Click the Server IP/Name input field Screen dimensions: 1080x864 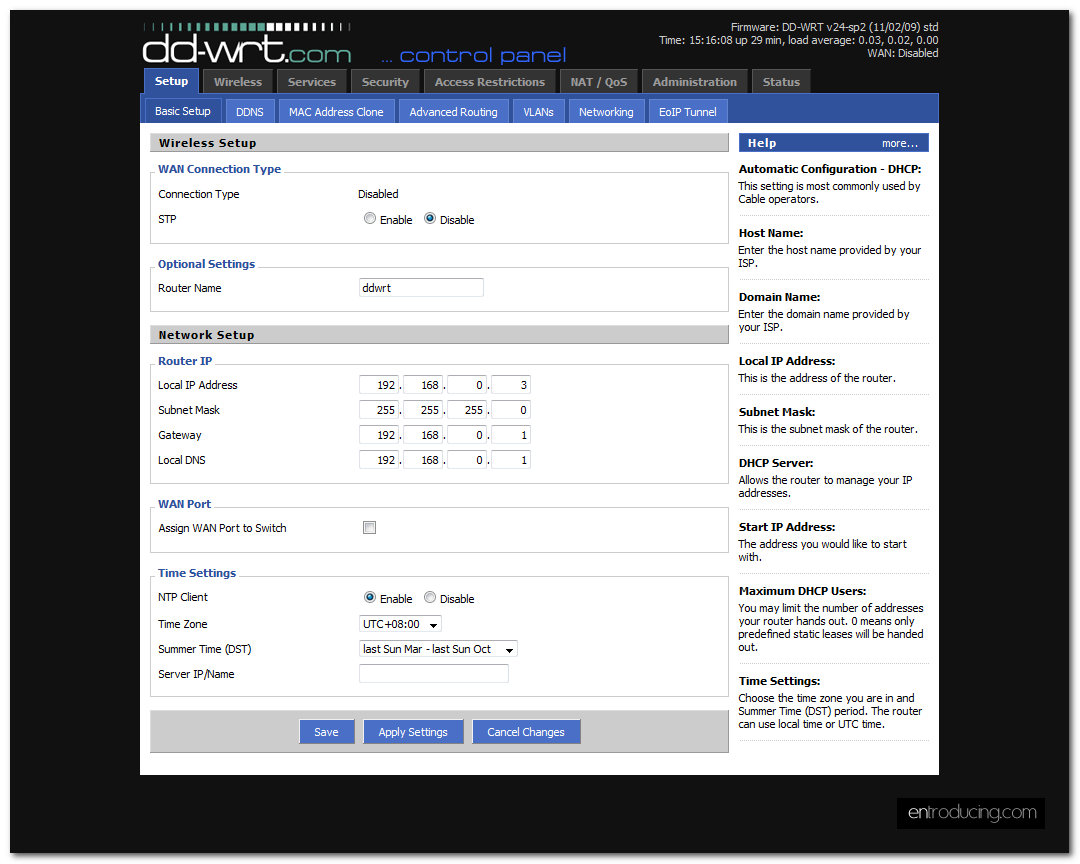point(434,674)
